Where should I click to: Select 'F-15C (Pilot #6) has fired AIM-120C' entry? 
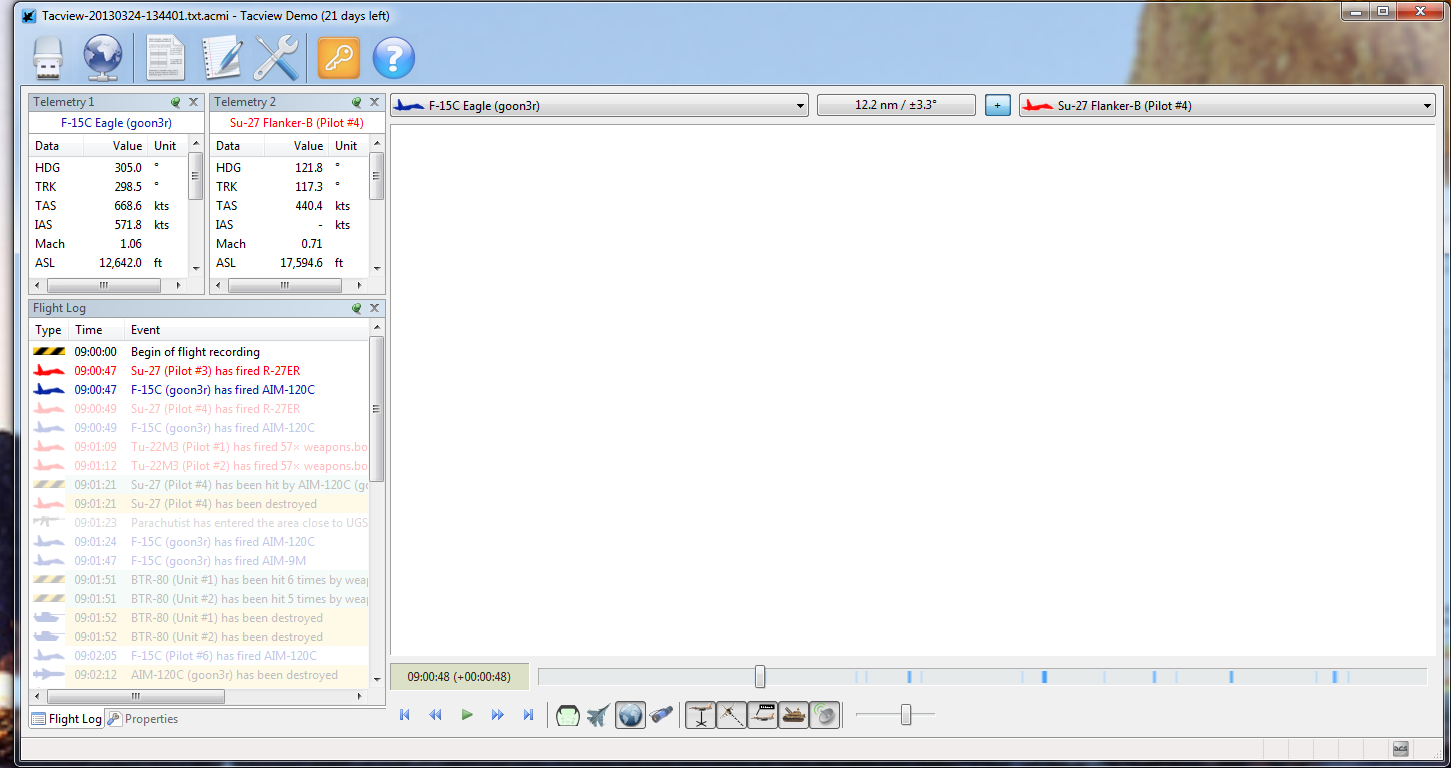click(199, 656)
